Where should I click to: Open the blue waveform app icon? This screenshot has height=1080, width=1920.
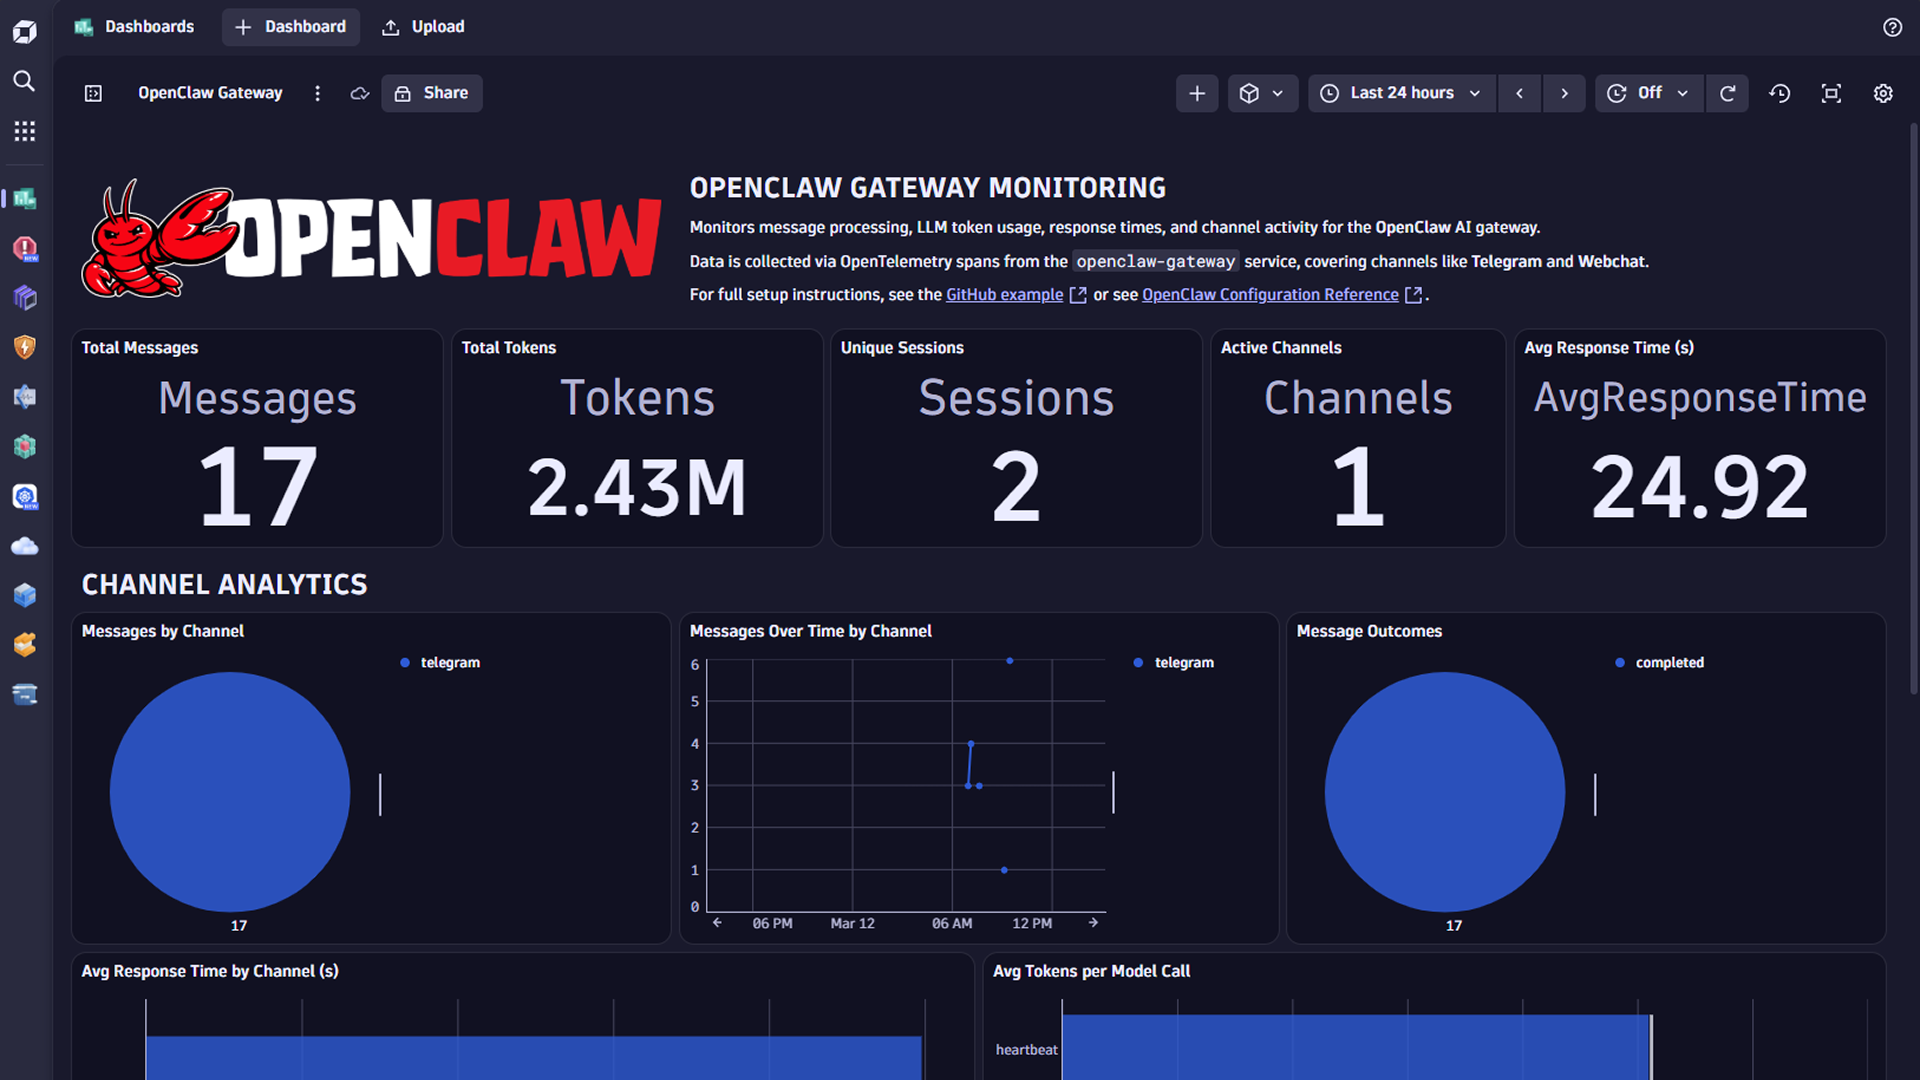25,397
